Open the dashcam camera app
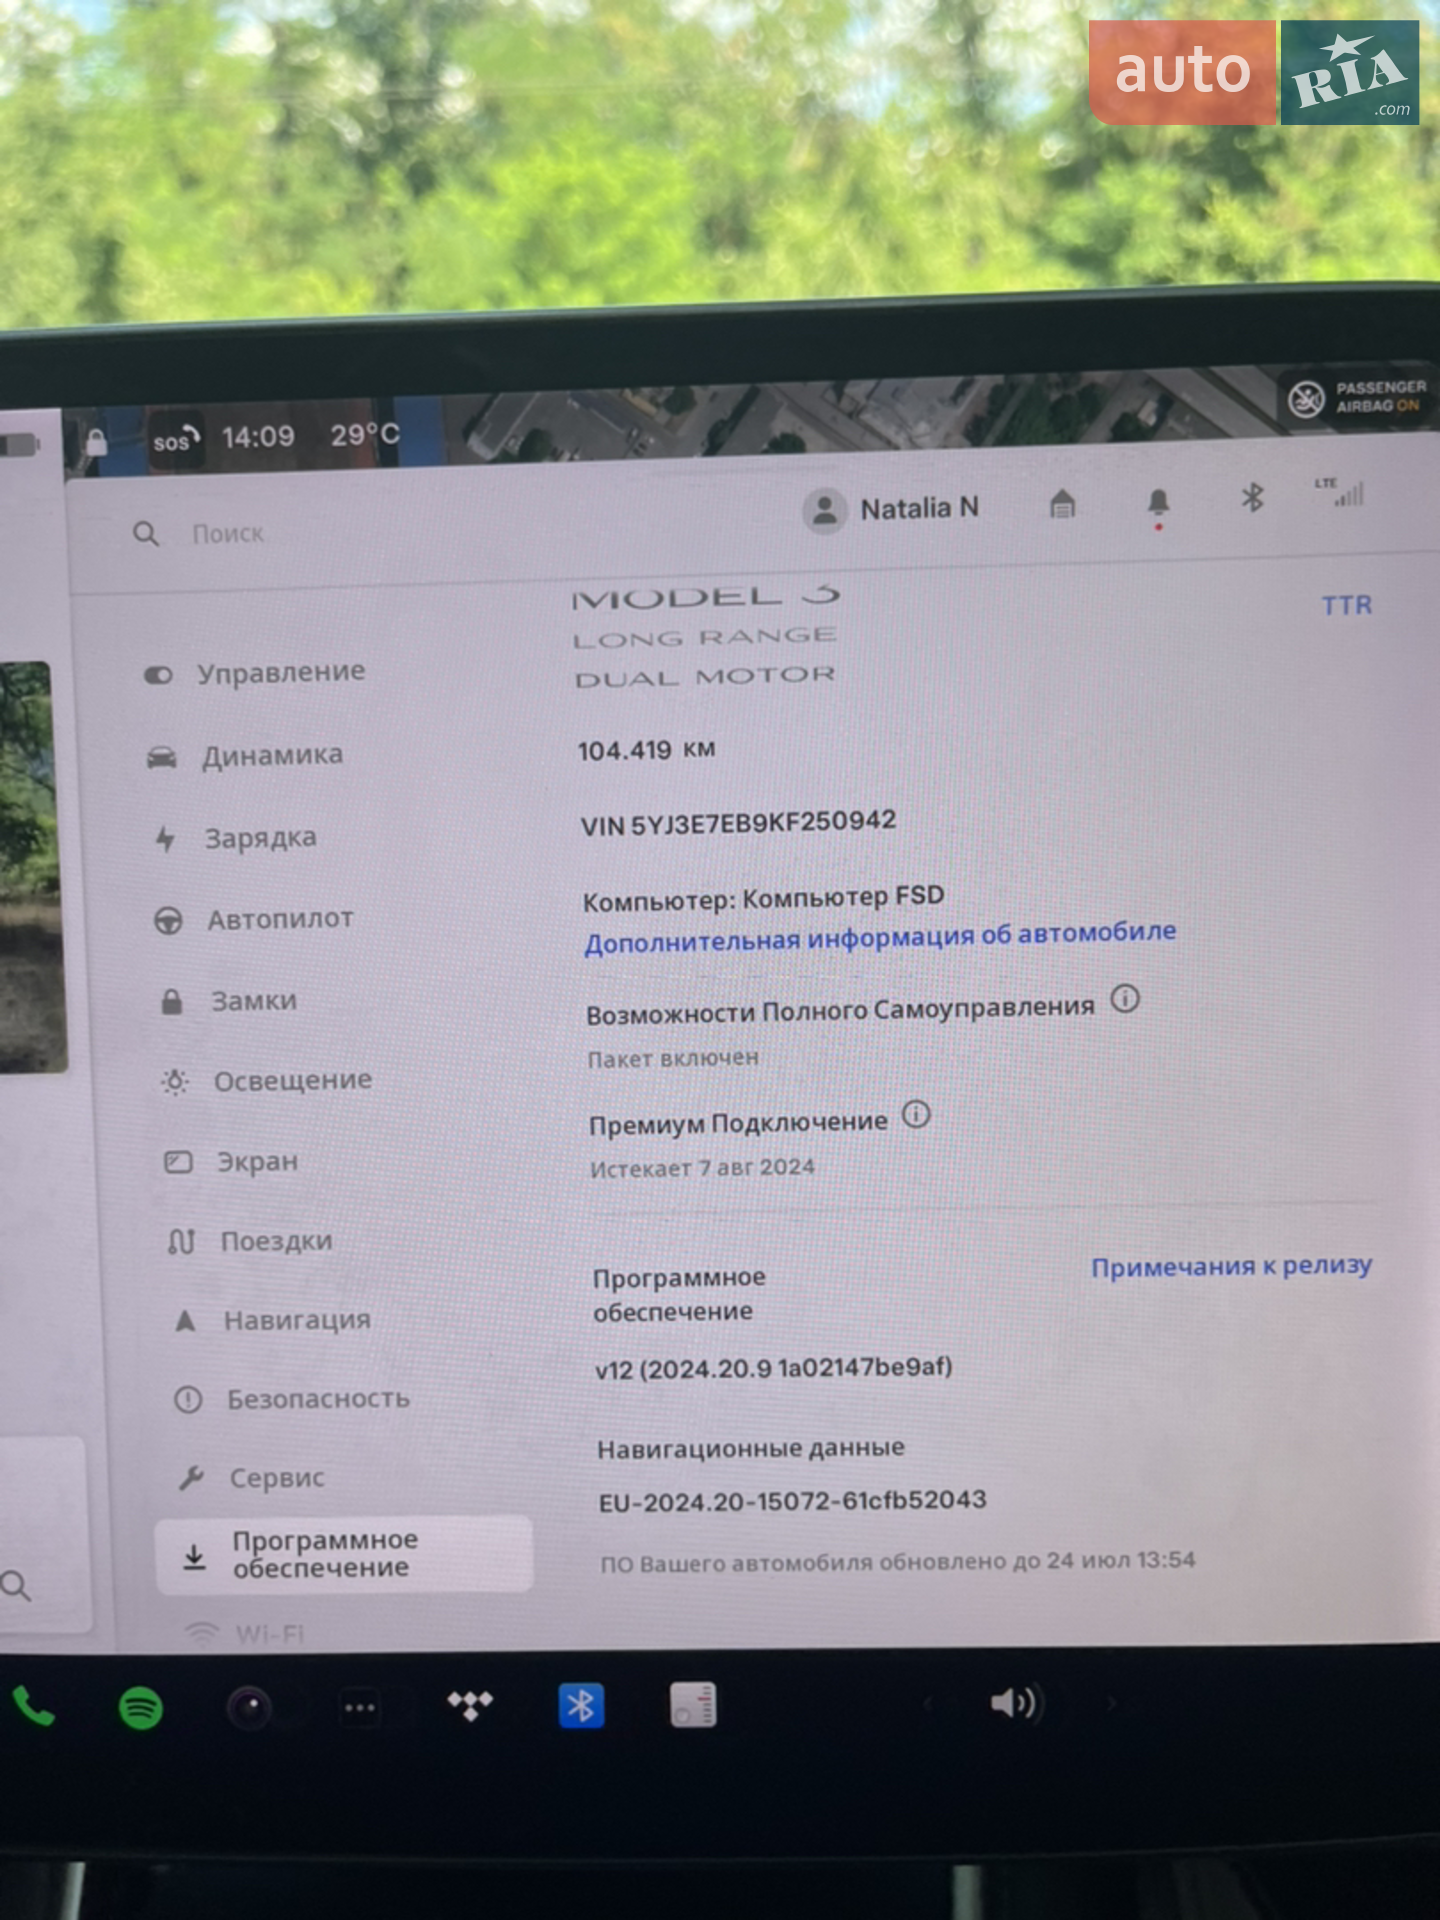This screenshot has width=1440, height=1920. click(x=249, y=1707)
